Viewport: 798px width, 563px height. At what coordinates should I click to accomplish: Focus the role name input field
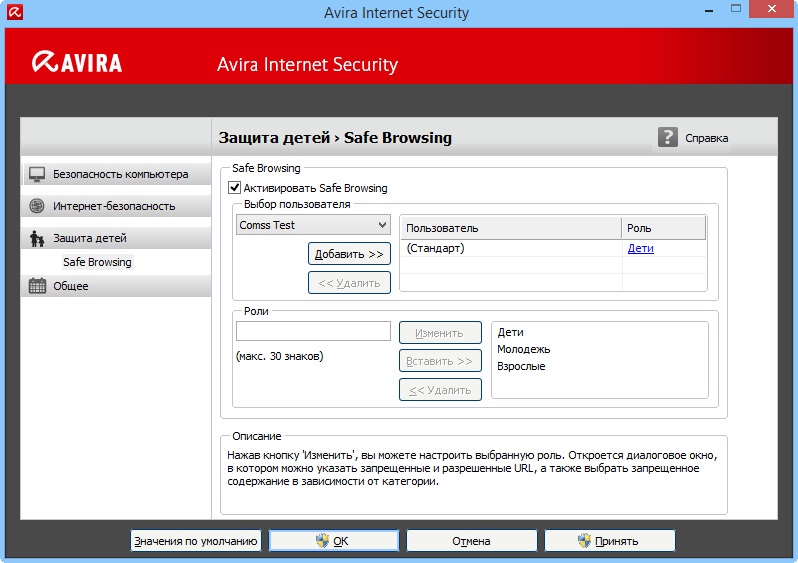(x=313, y=331)
